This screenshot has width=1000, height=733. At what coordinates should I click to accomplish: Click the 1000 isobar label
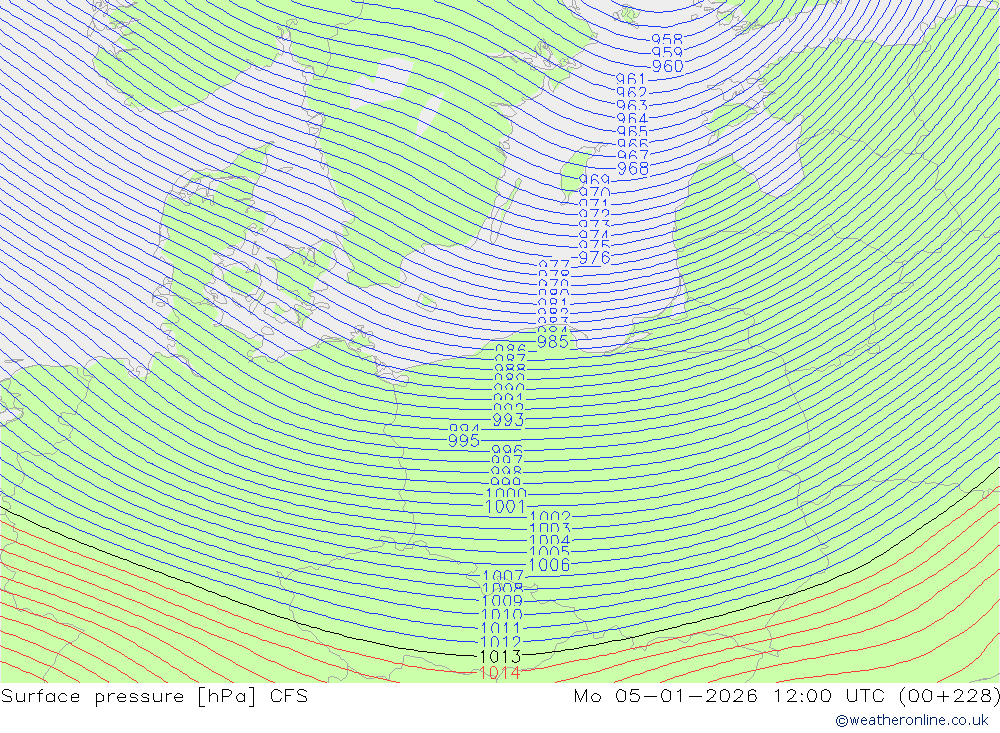coord(506,493)
